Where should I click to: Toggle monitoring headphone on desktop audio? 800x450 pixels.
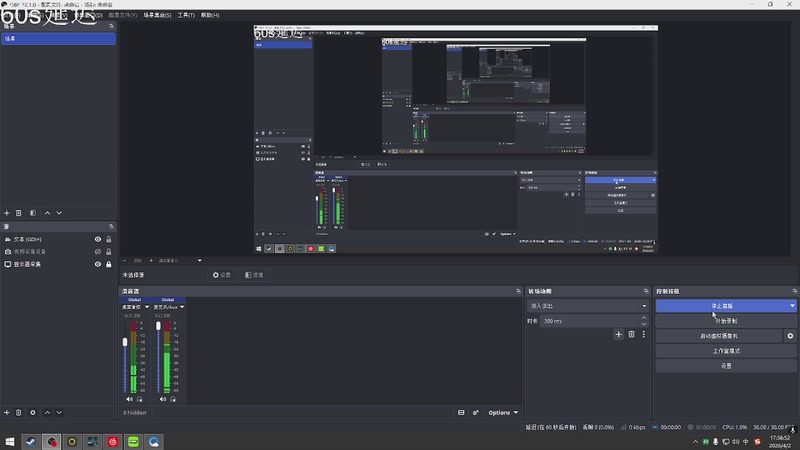[139, 399]
